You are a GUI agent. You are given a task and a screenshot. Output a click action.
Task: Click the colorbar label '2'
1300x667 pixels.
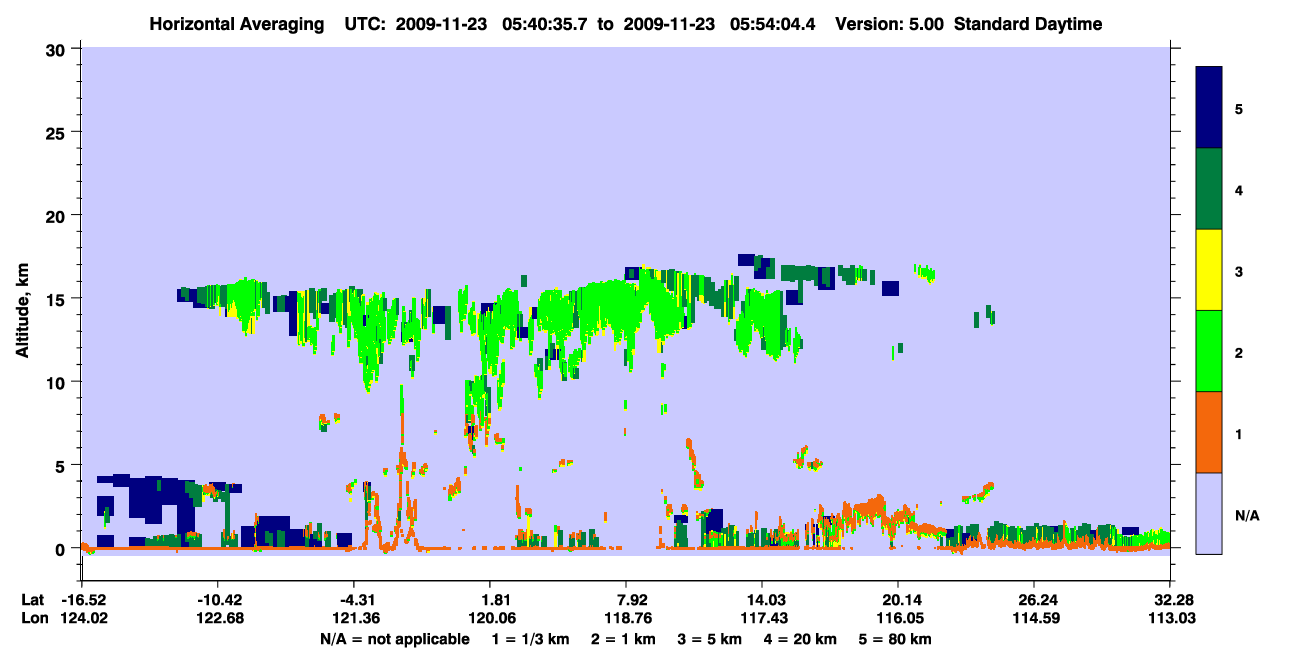pos(1239,353)
